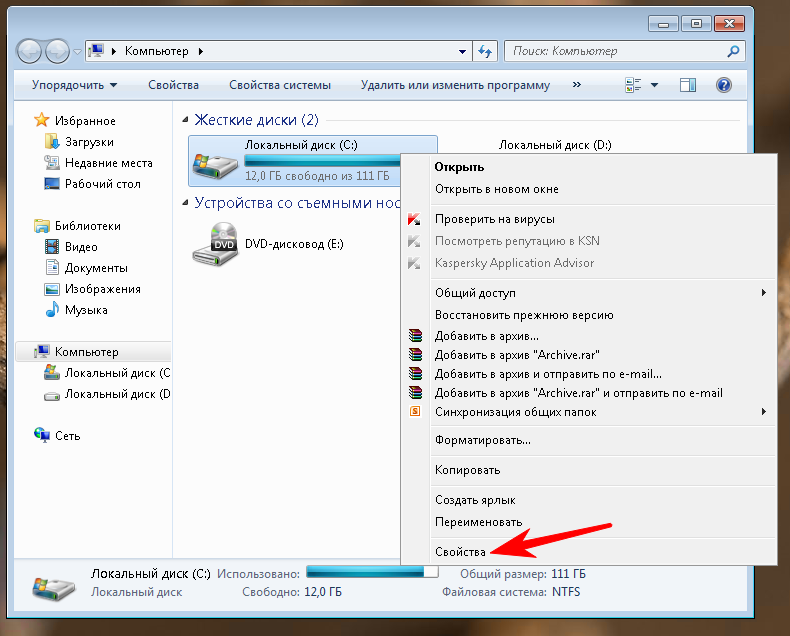Open address bar history dropdown arrow
This screenshot has height=636, width=790.
click(x=462, y=51)
